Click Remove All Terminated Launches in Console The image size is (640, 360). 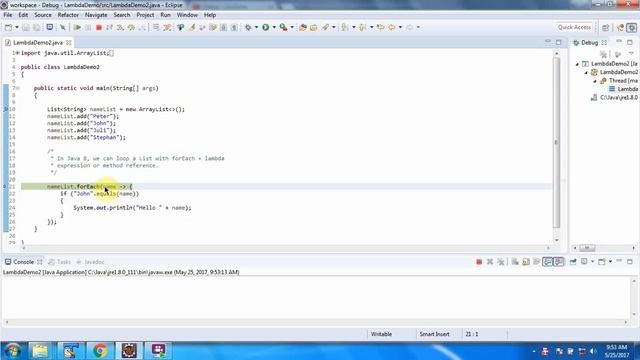(x=501, y=262)
